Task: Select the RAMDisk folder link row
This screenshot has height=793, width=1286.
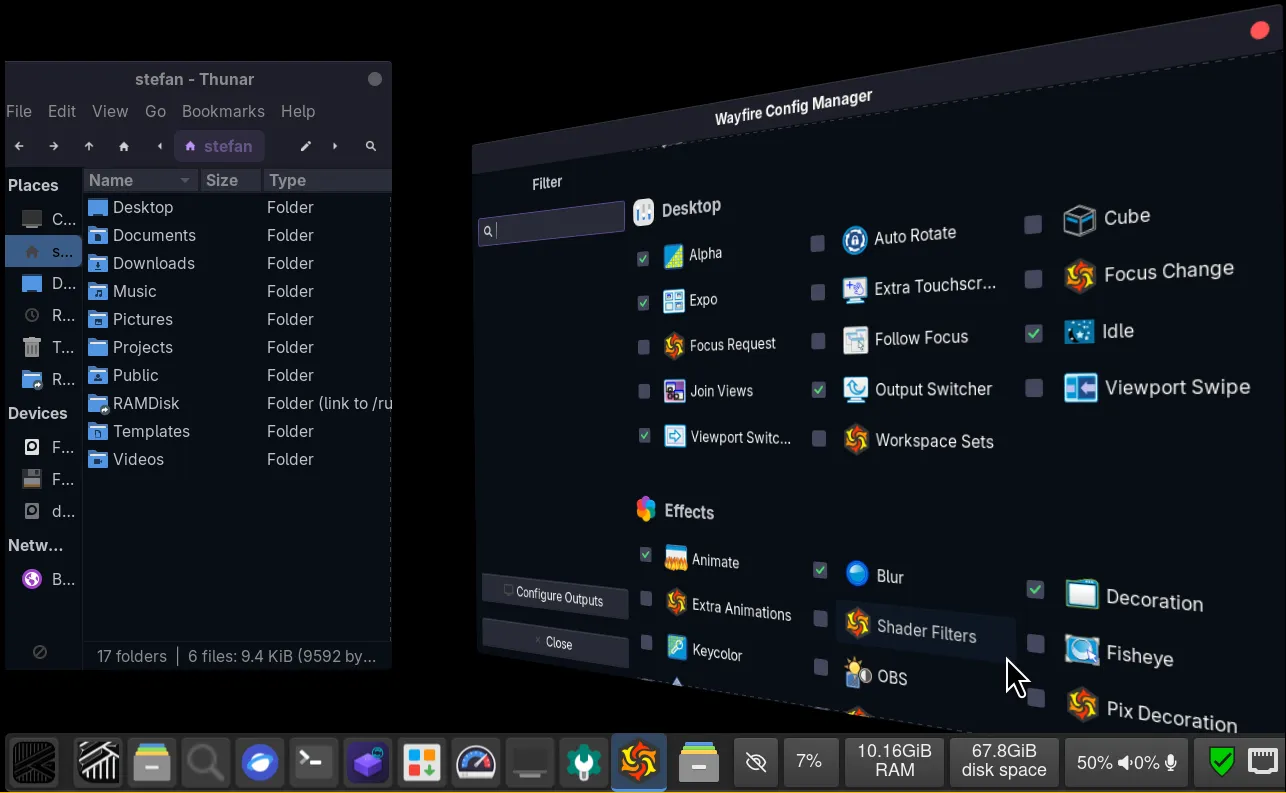Action: (x=237, y=403)
